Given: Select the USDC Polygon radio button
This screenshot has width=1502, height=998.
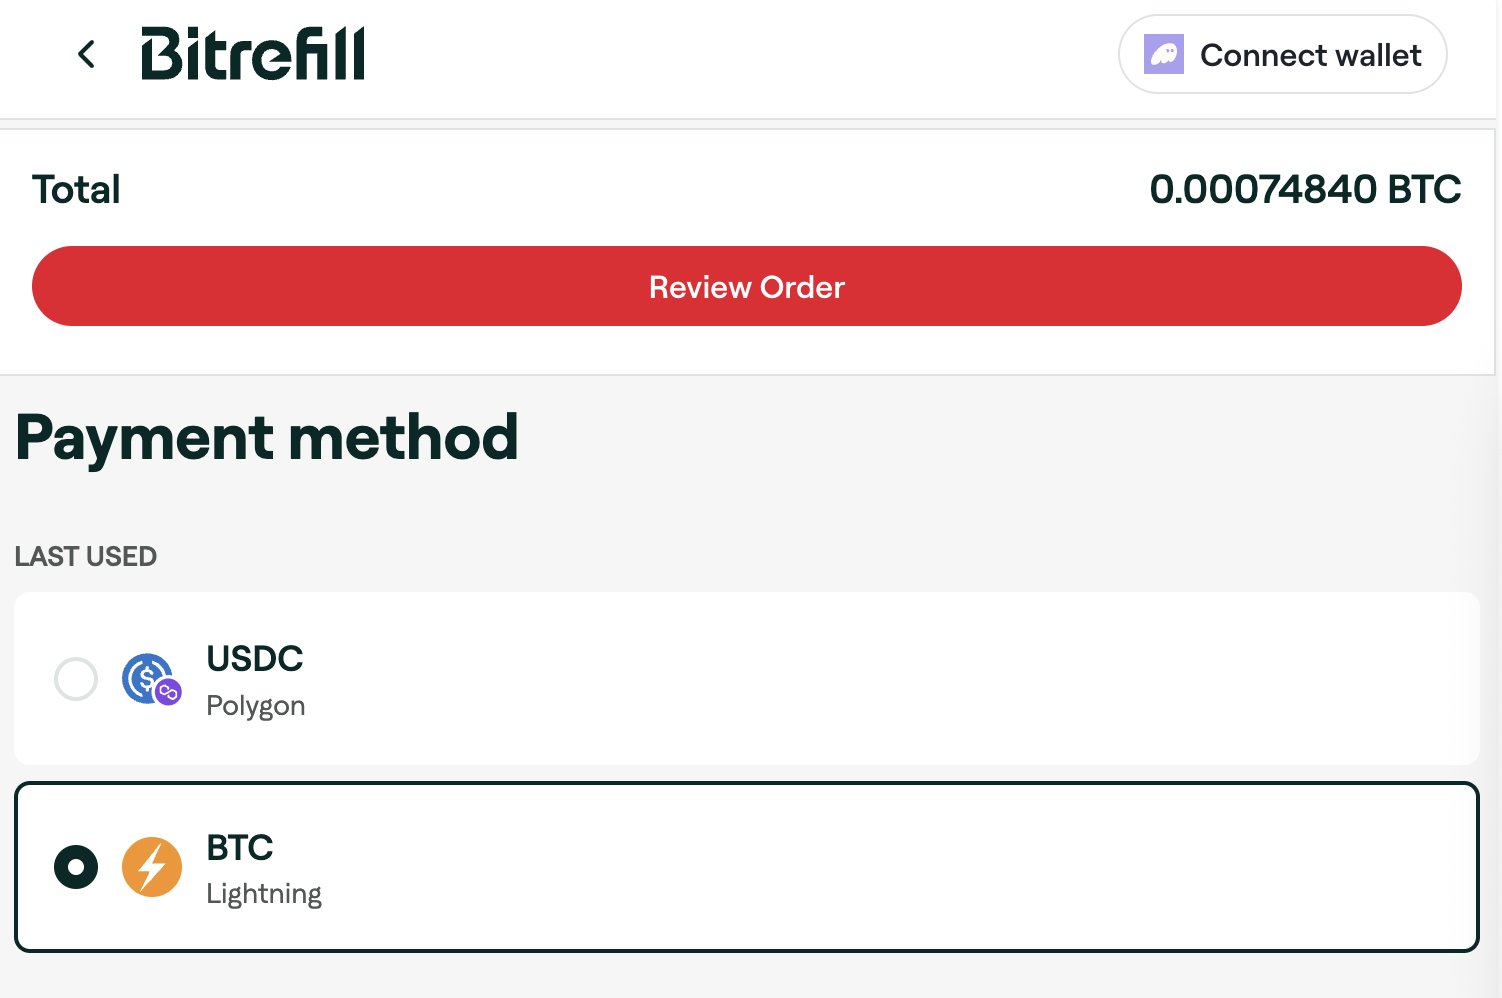Looking at the screenshot, I should pos(76,679).
